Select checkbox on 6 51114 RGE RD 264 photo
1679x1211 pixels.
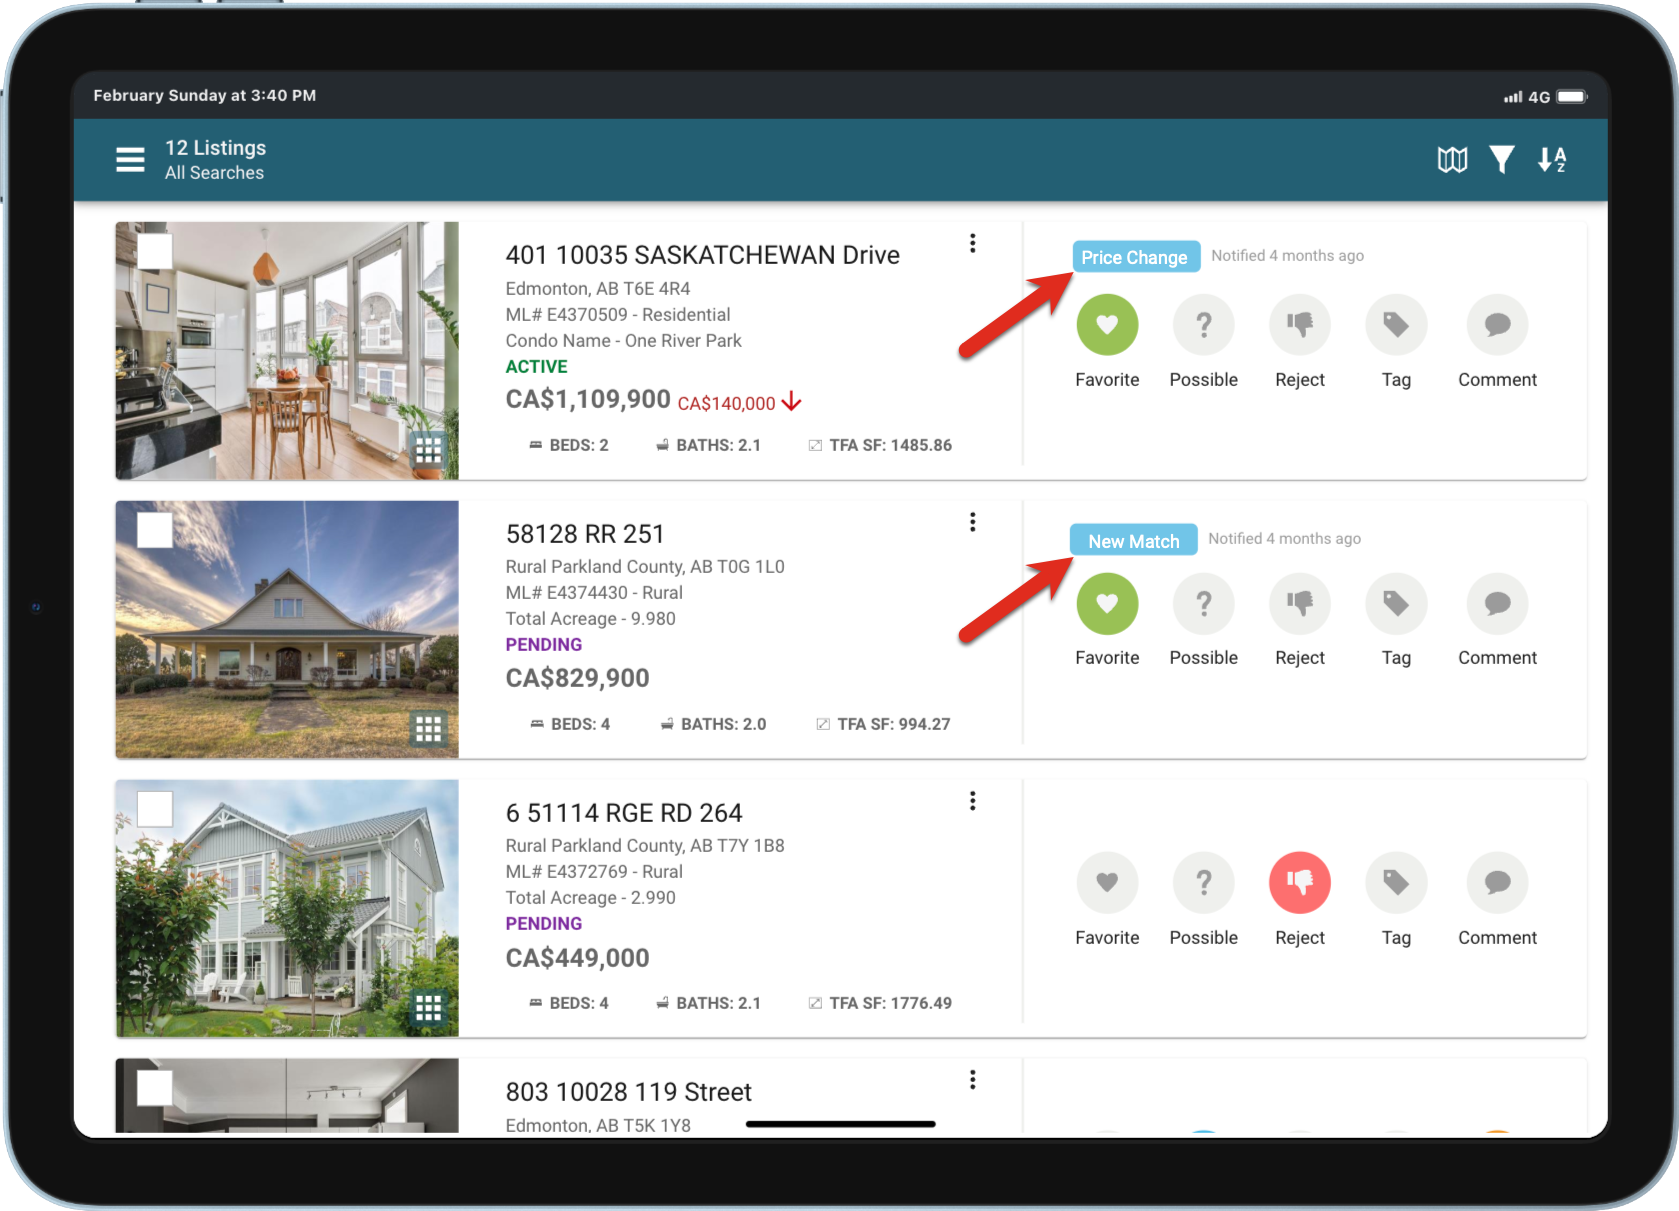point(155,808)
